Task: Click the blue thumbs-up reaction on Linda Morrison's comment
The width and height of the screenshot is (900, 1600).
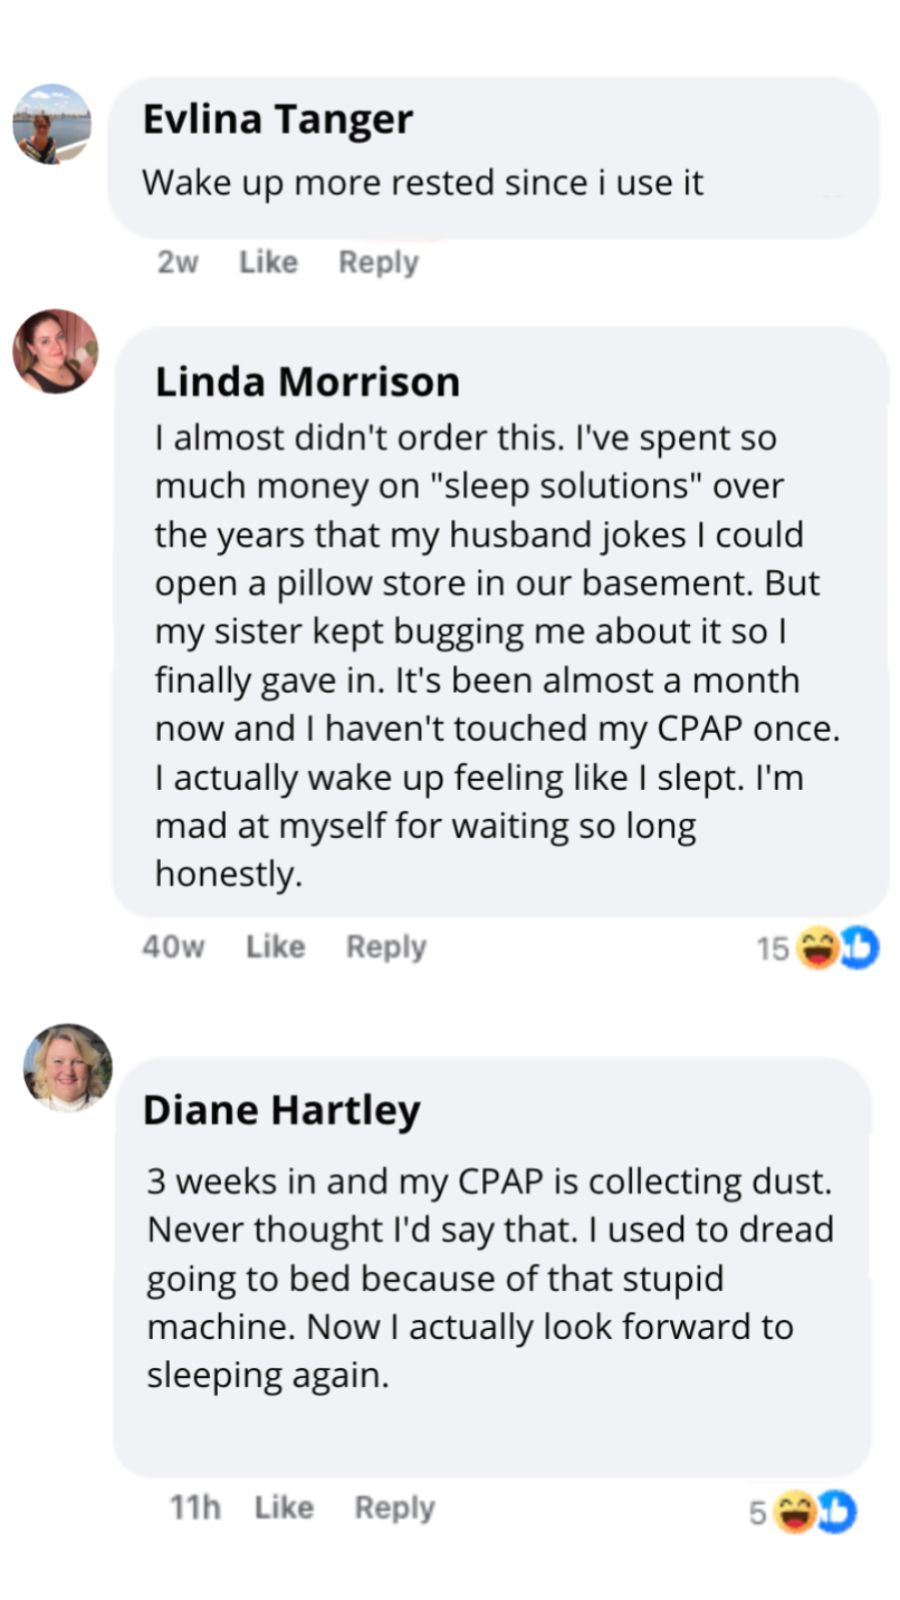Action: [x=860, y=947]
